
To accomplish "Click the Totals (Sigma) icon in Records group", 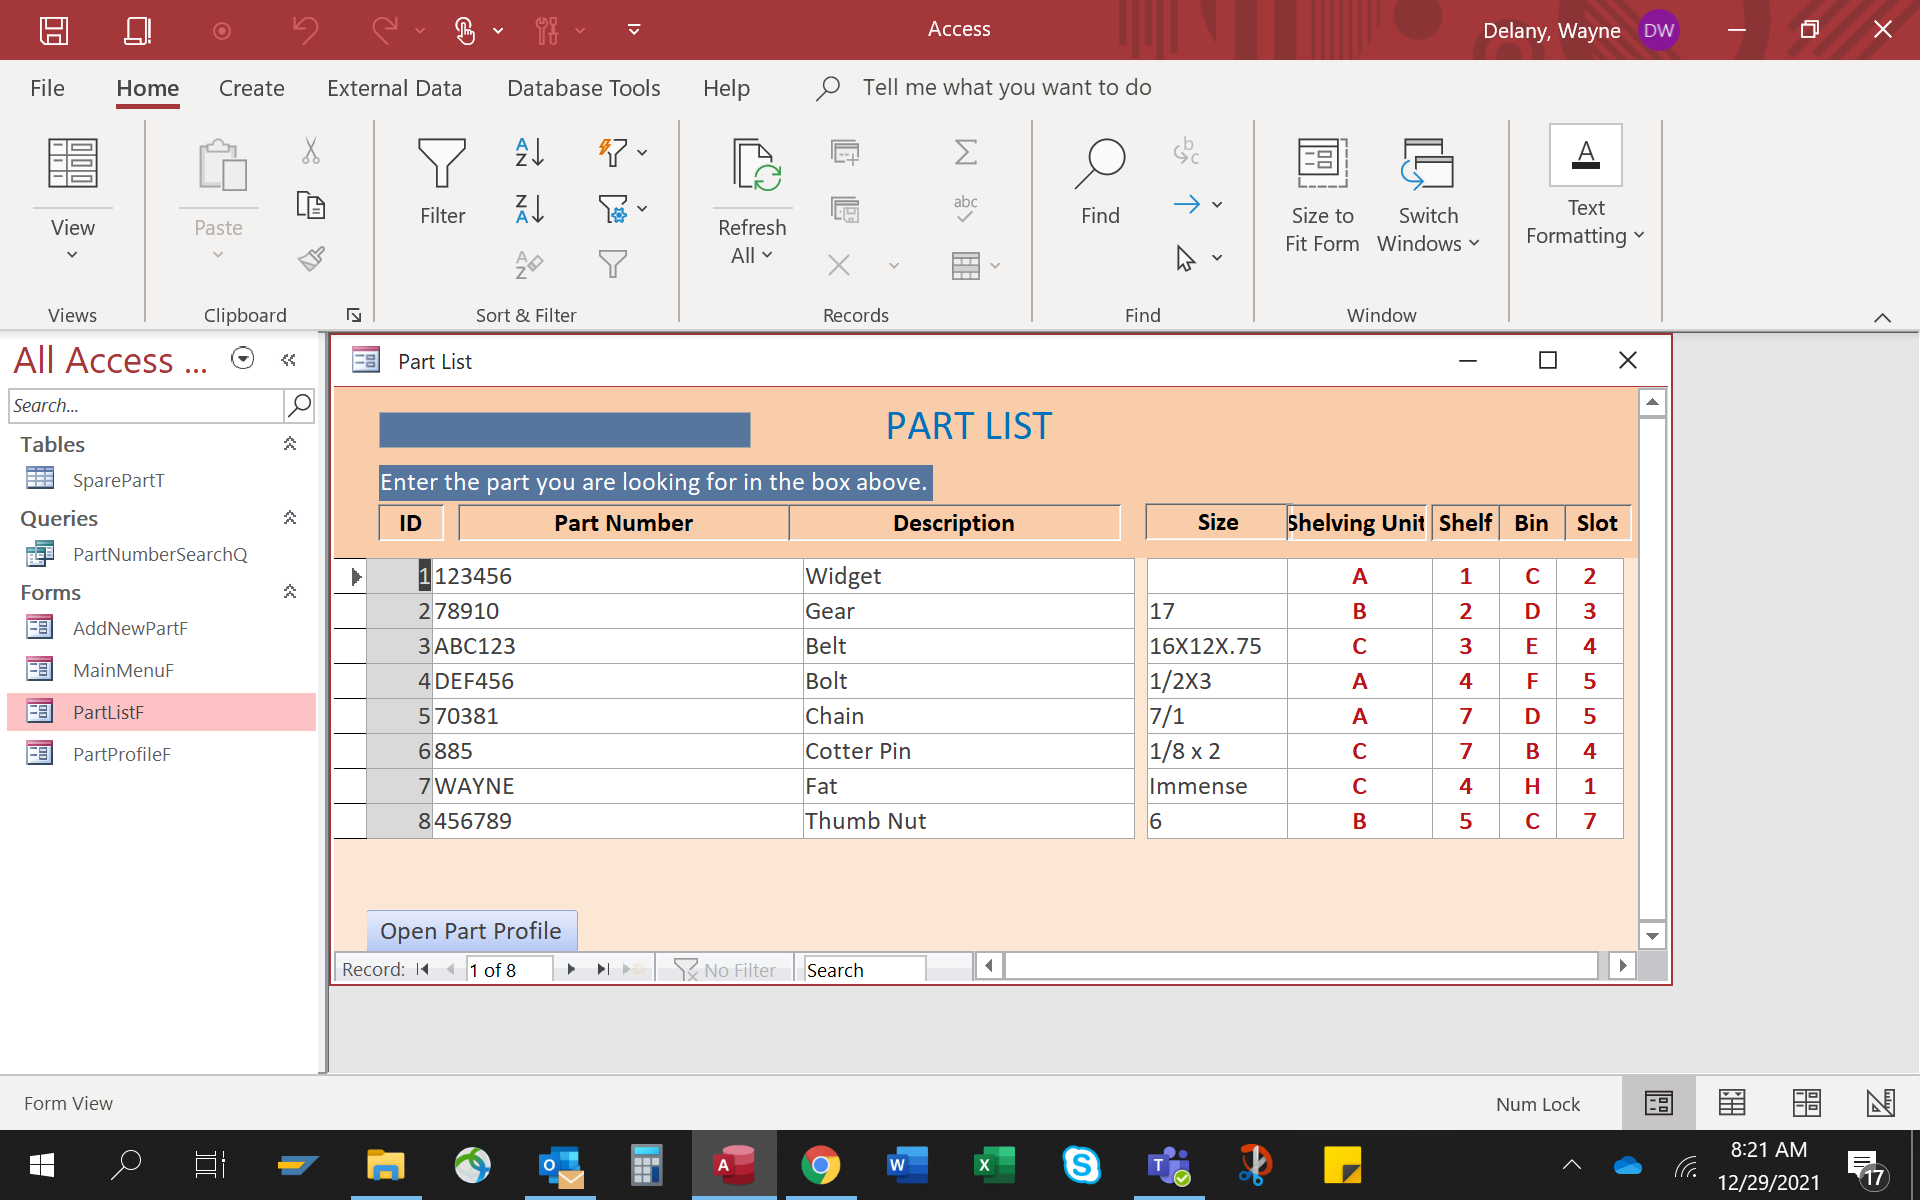I will [963, 152].
